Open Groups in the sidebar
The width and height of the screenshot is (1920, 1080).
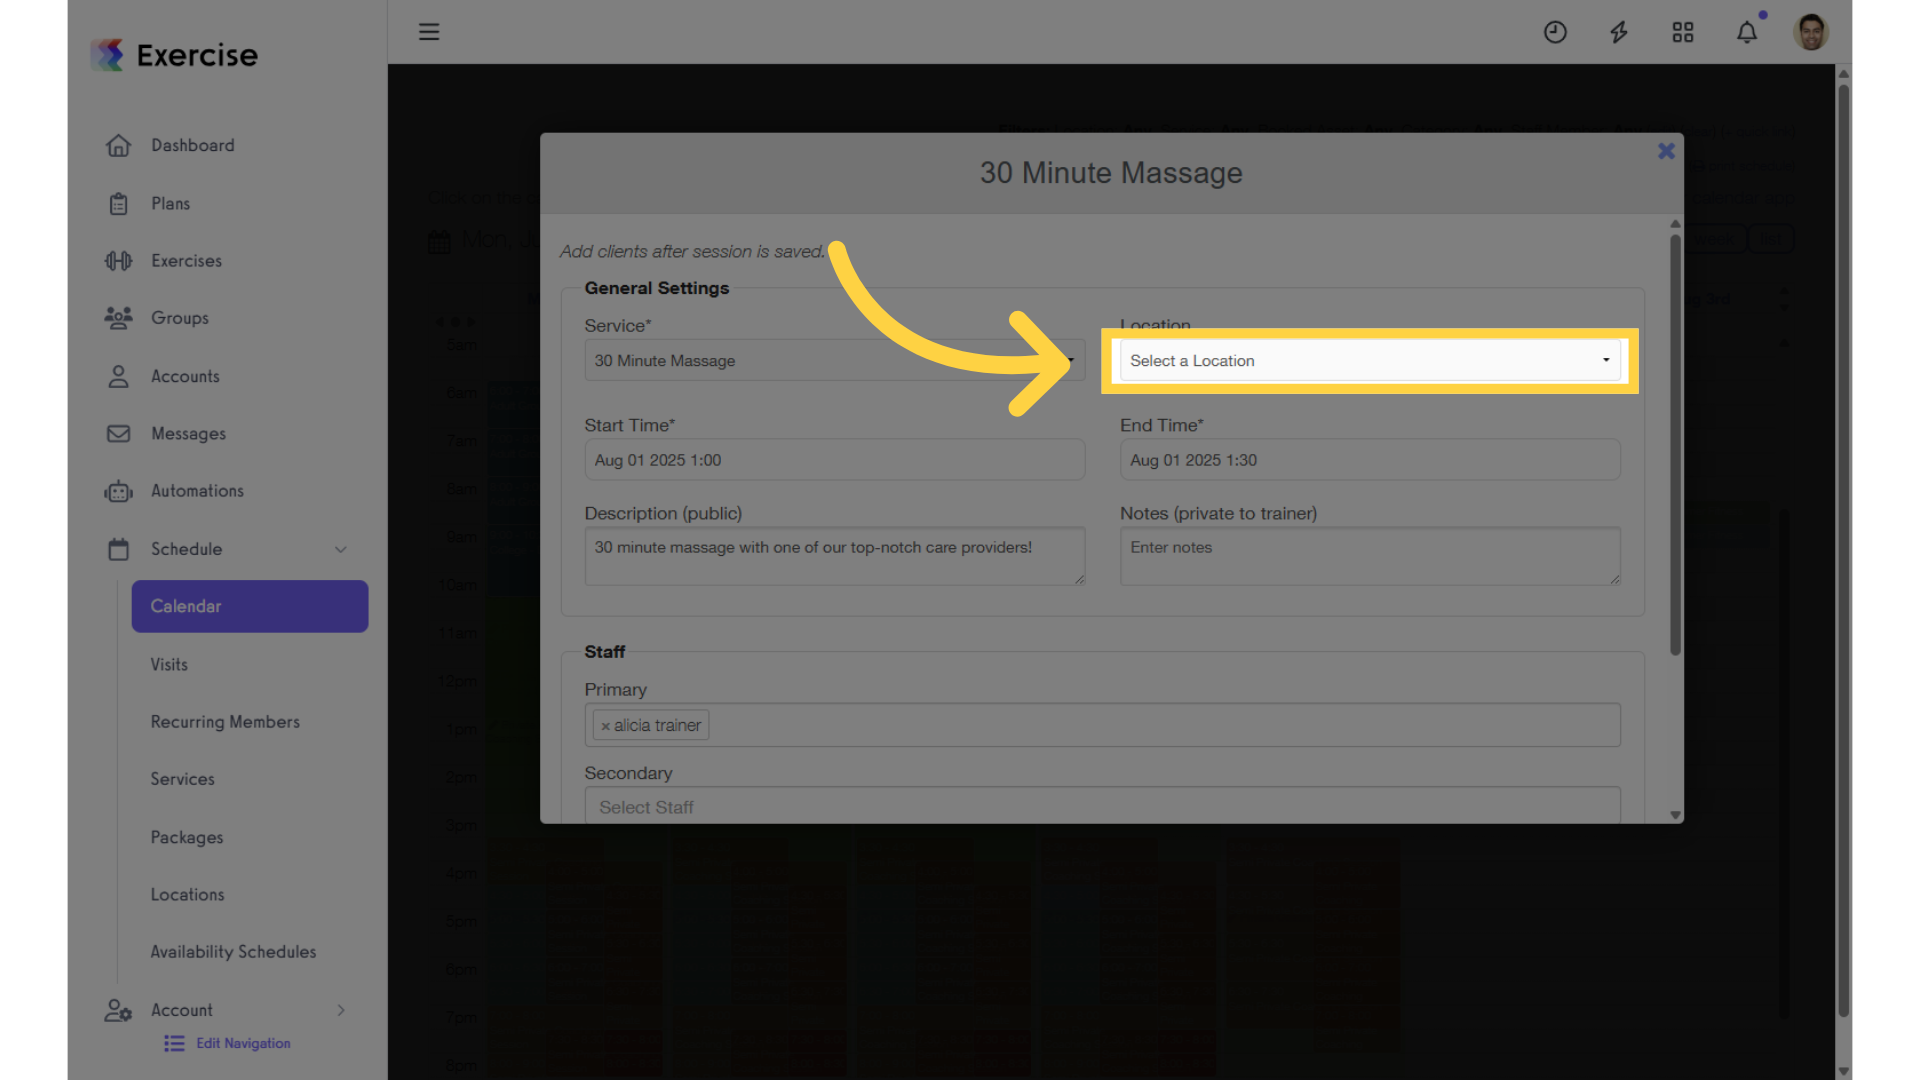pyautogui.click(x=180, y=318)
